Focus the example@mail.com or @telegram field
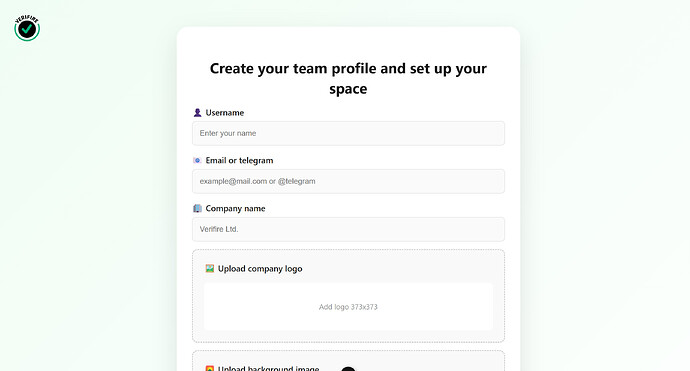The image size is (690, 371). [349, 181]
